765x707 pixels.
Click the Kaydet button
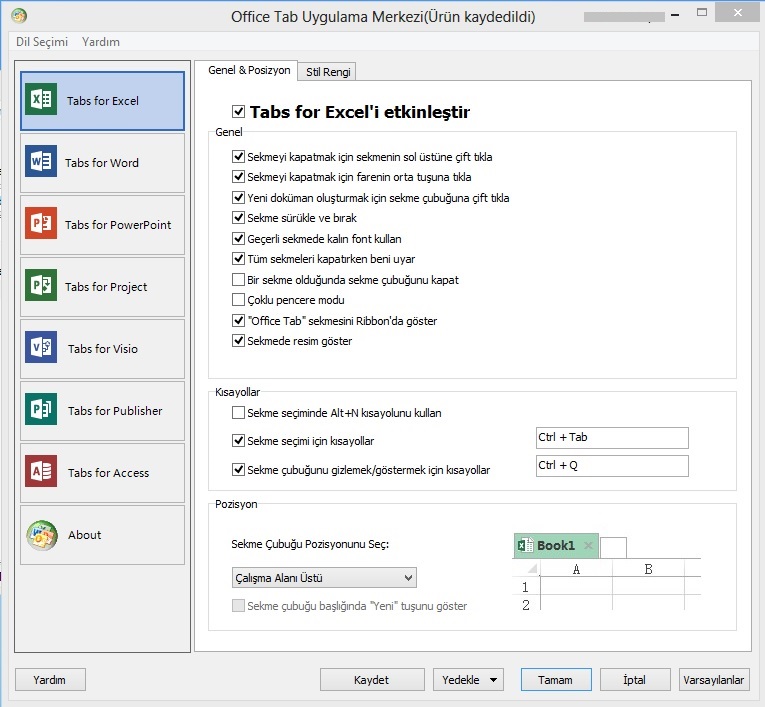coord(371,680)
